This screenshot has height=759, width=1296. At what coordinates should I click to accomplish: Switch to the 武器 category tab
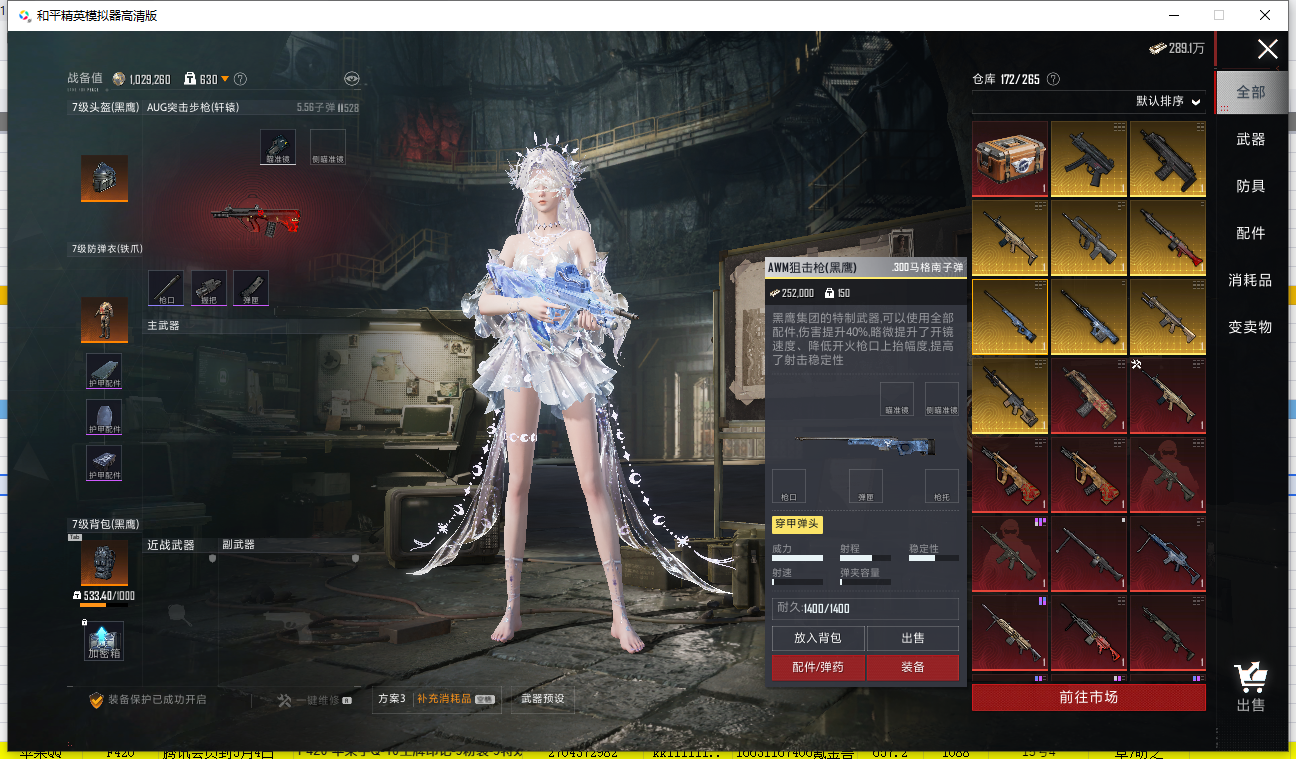click(x=1251, y=139)
